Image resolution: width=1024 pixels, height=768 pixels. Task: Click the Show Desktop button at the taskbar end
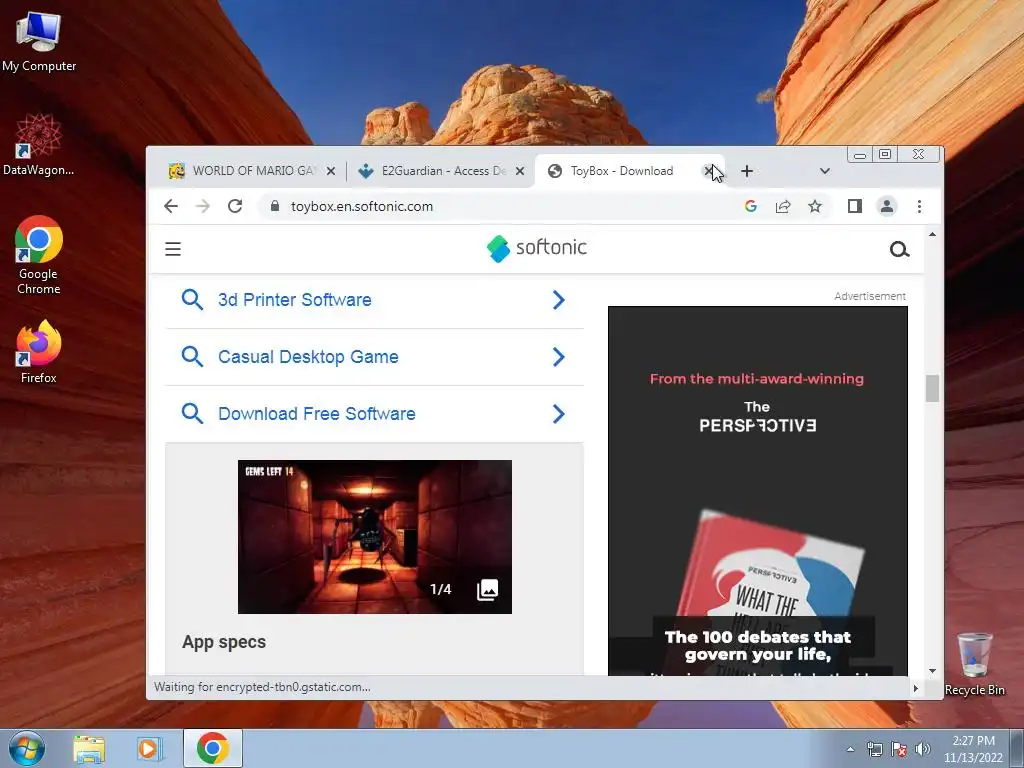point(1017,748)
